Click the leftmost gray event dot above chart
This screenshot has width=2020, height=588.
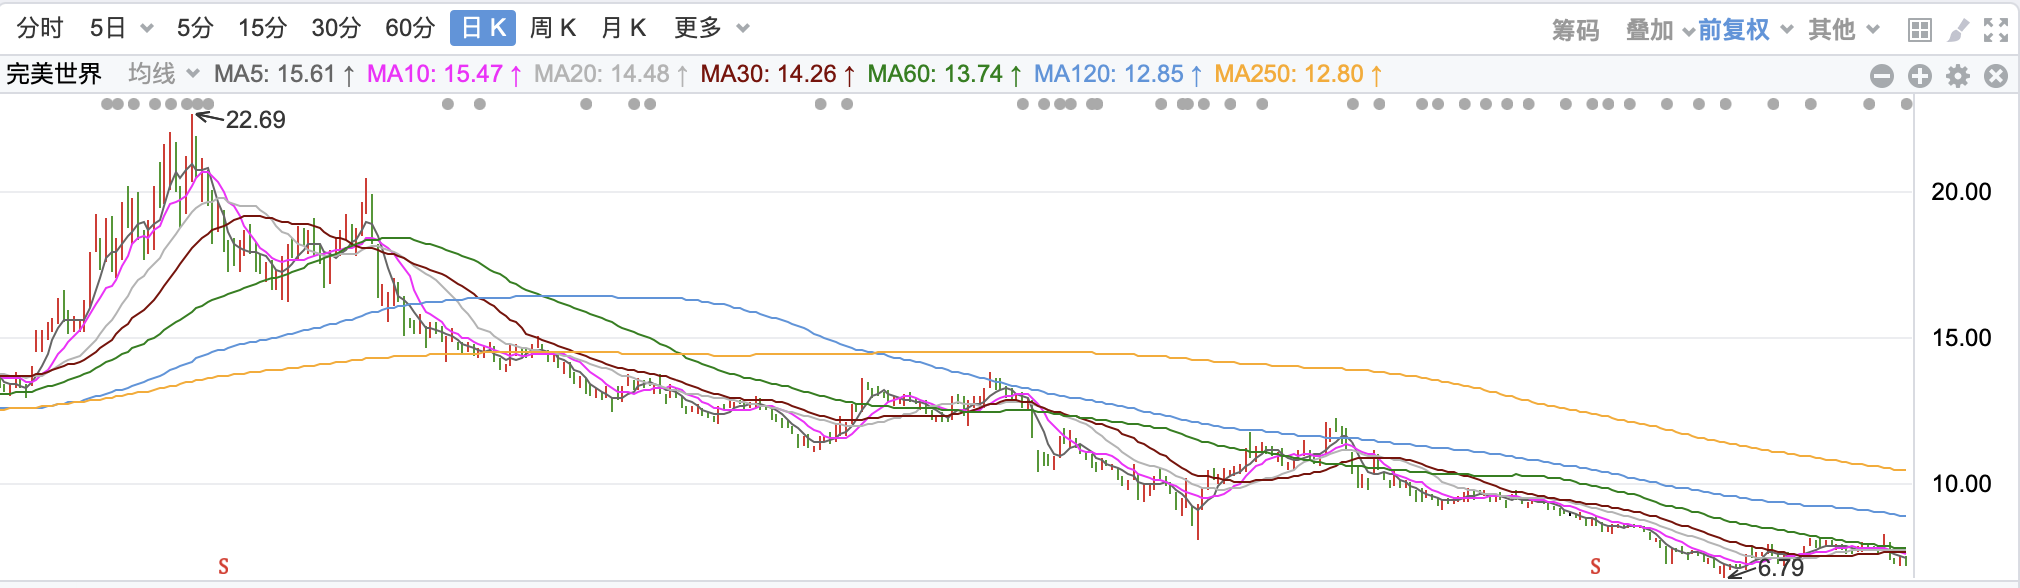pos(107,104)
